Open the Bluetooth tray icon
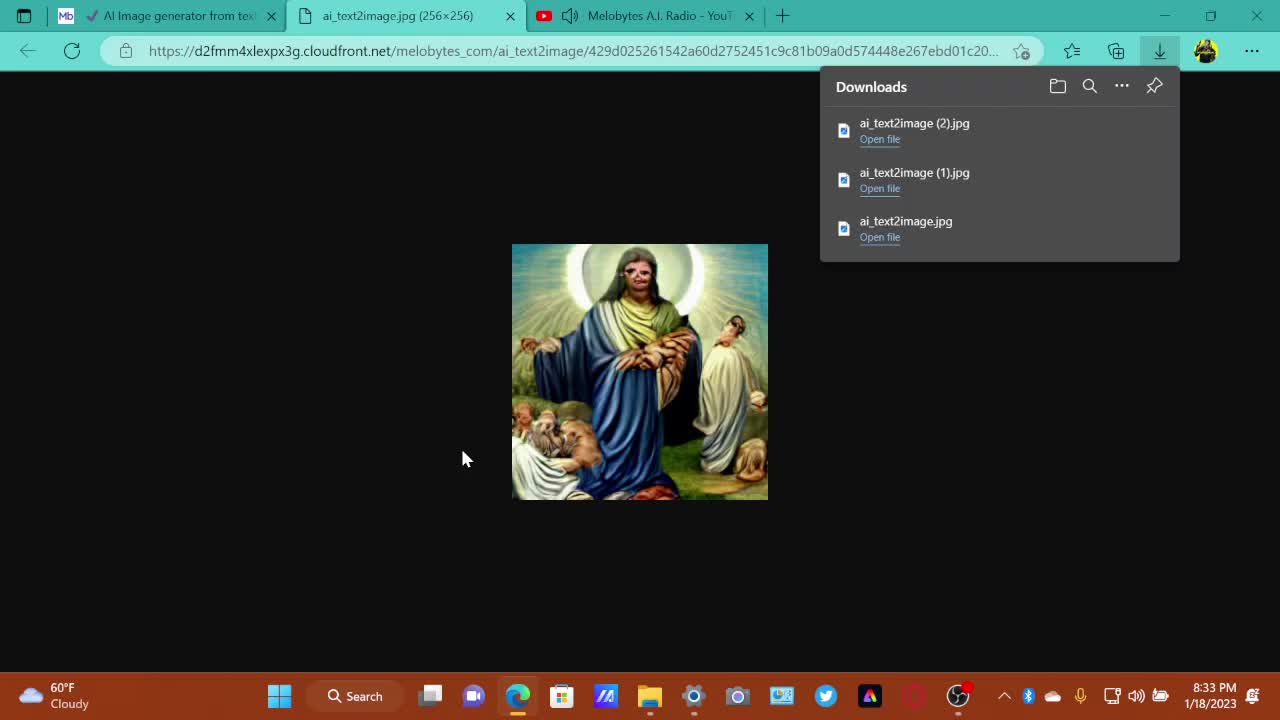Screen dimensions: 1280x720 click(1028, 696)
